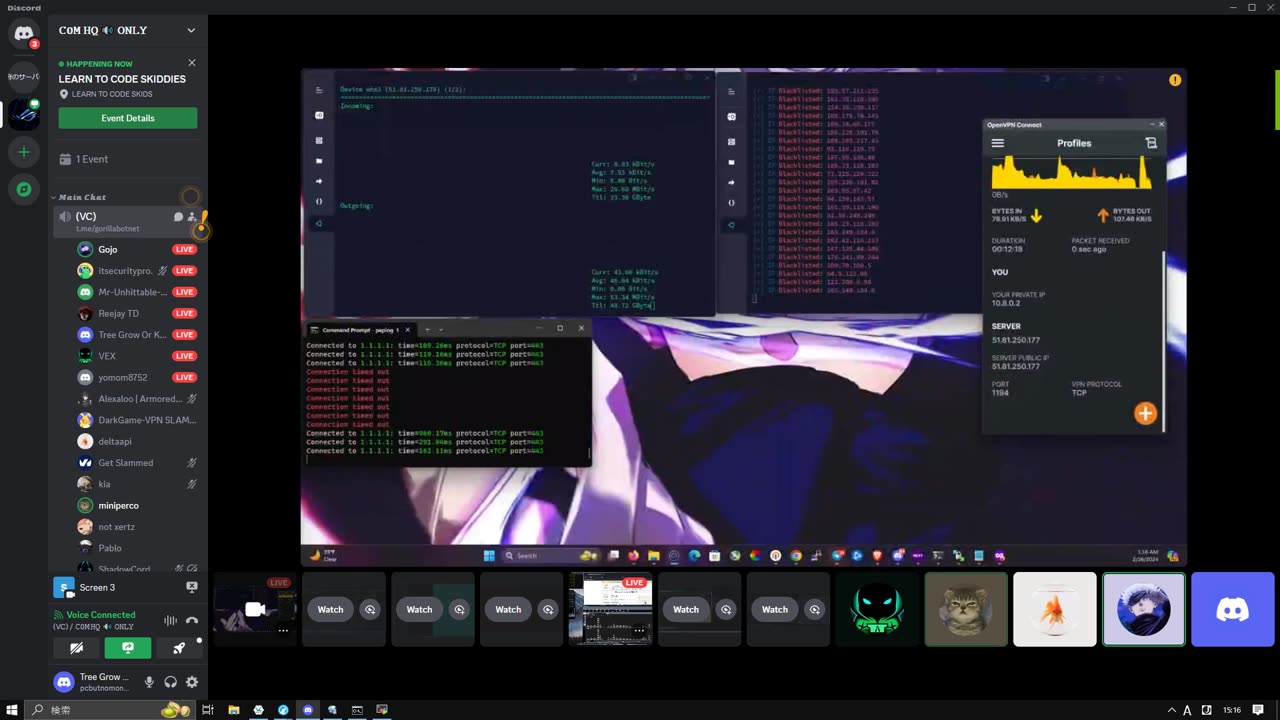Screen dimensions: 1280x720
Task: Open Tree Grow user profile panel
Action: pyautogui.click(x=94, y=682)
